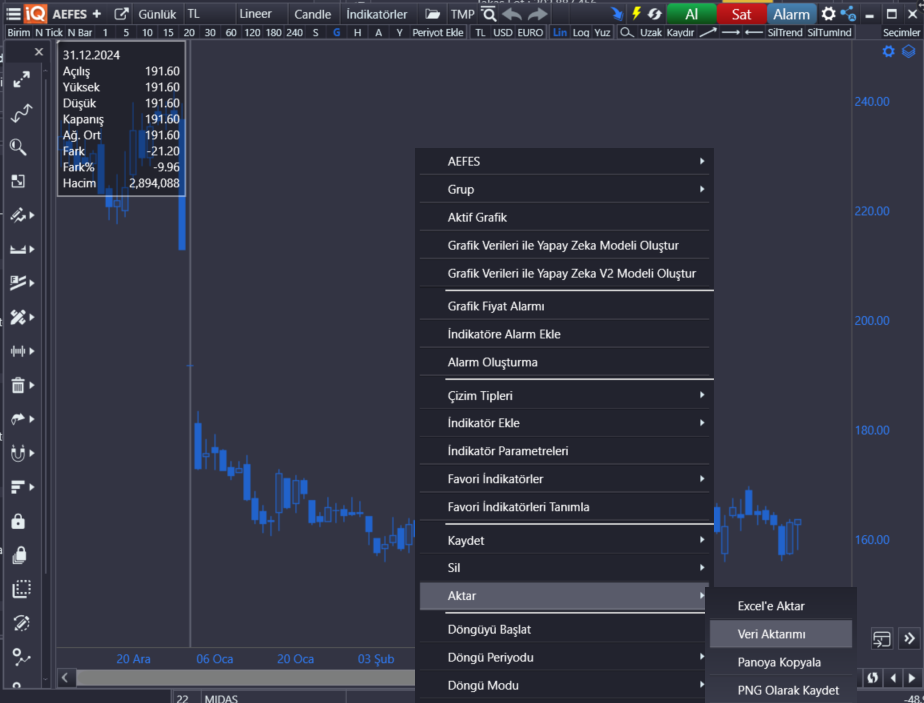Open chart settings gear in the title bar
The image size is (924, 703).
tap(829, 14)
